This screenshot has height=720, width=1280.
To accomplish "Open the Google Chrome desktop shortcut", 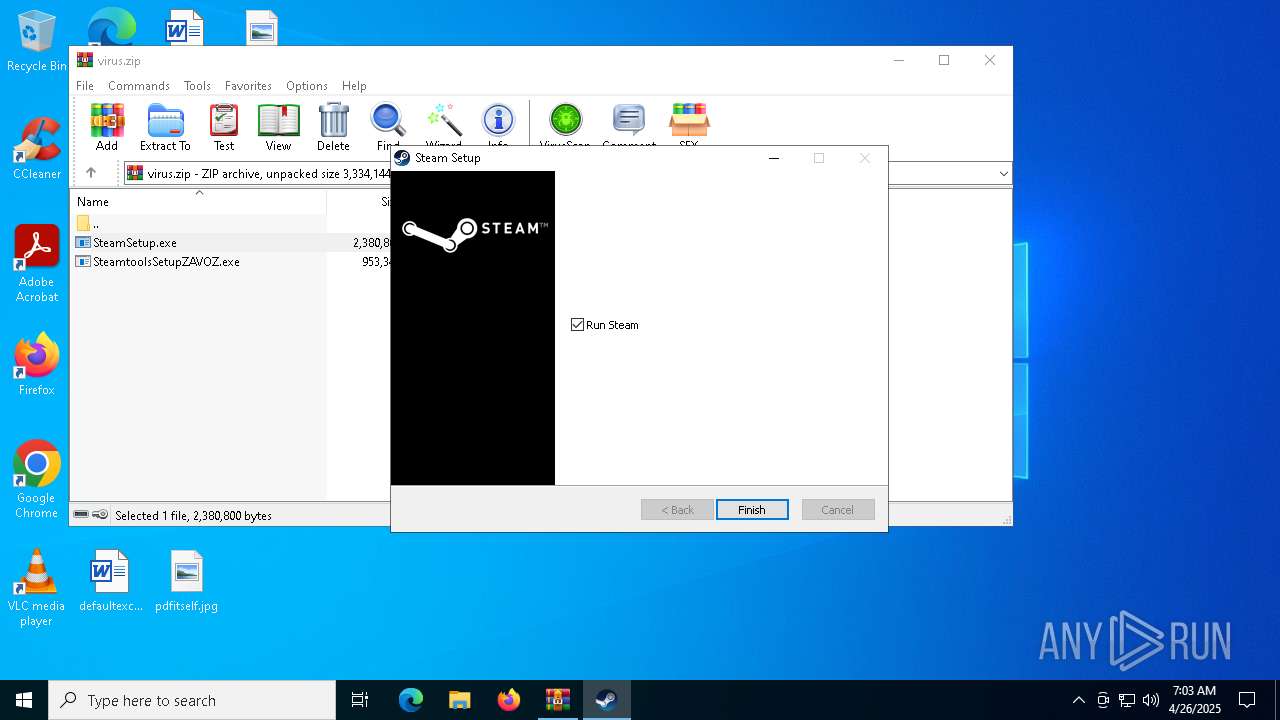I will [36, 480].
